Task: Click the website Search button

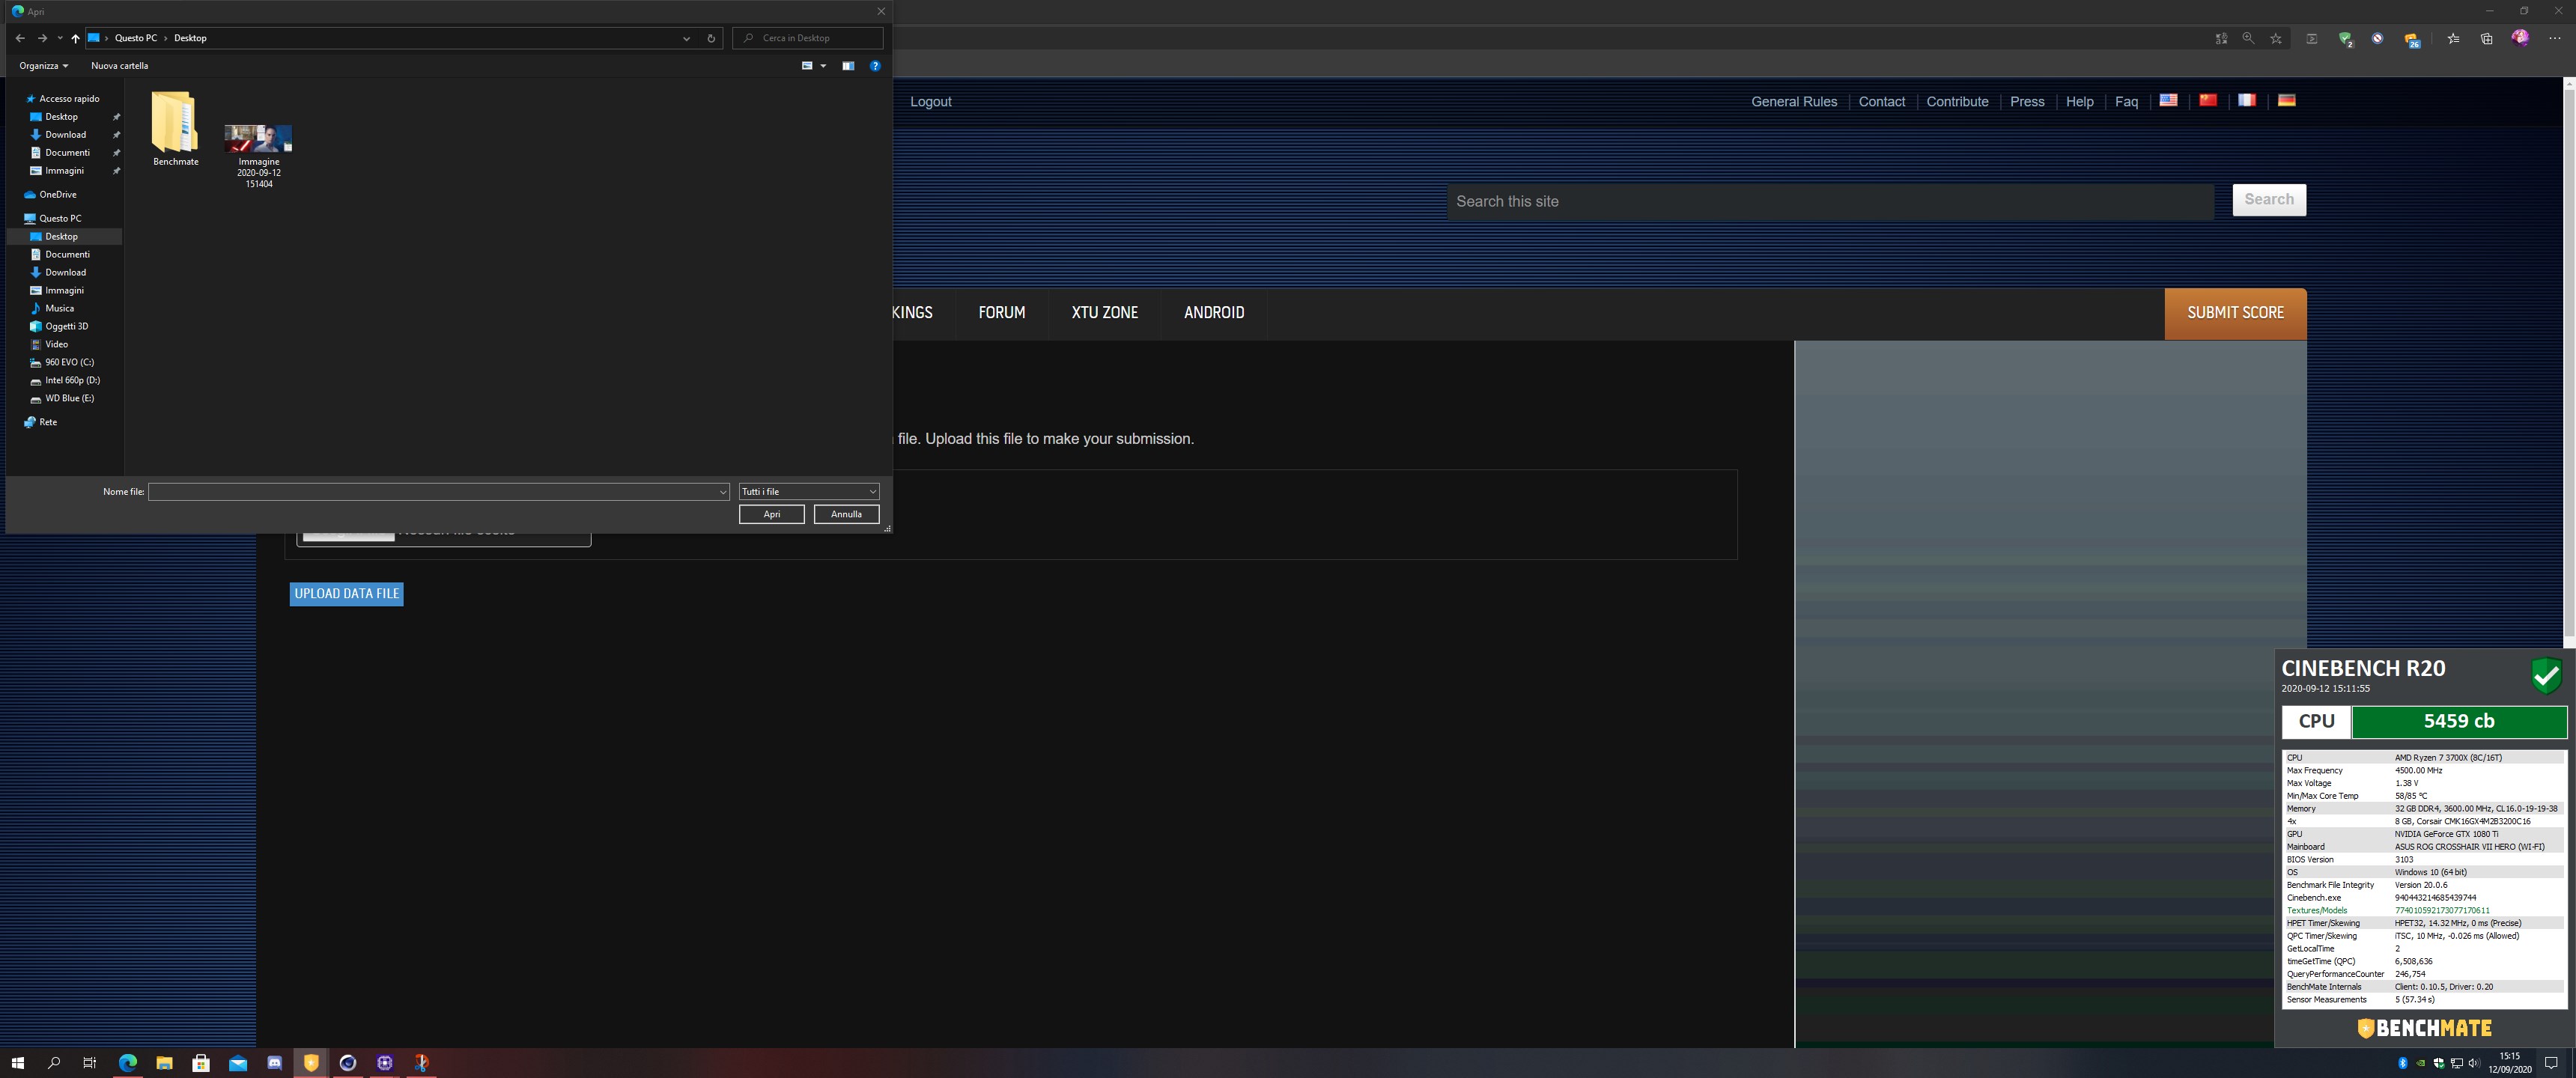Action: pyautogui.click(x=2269, y=200)
